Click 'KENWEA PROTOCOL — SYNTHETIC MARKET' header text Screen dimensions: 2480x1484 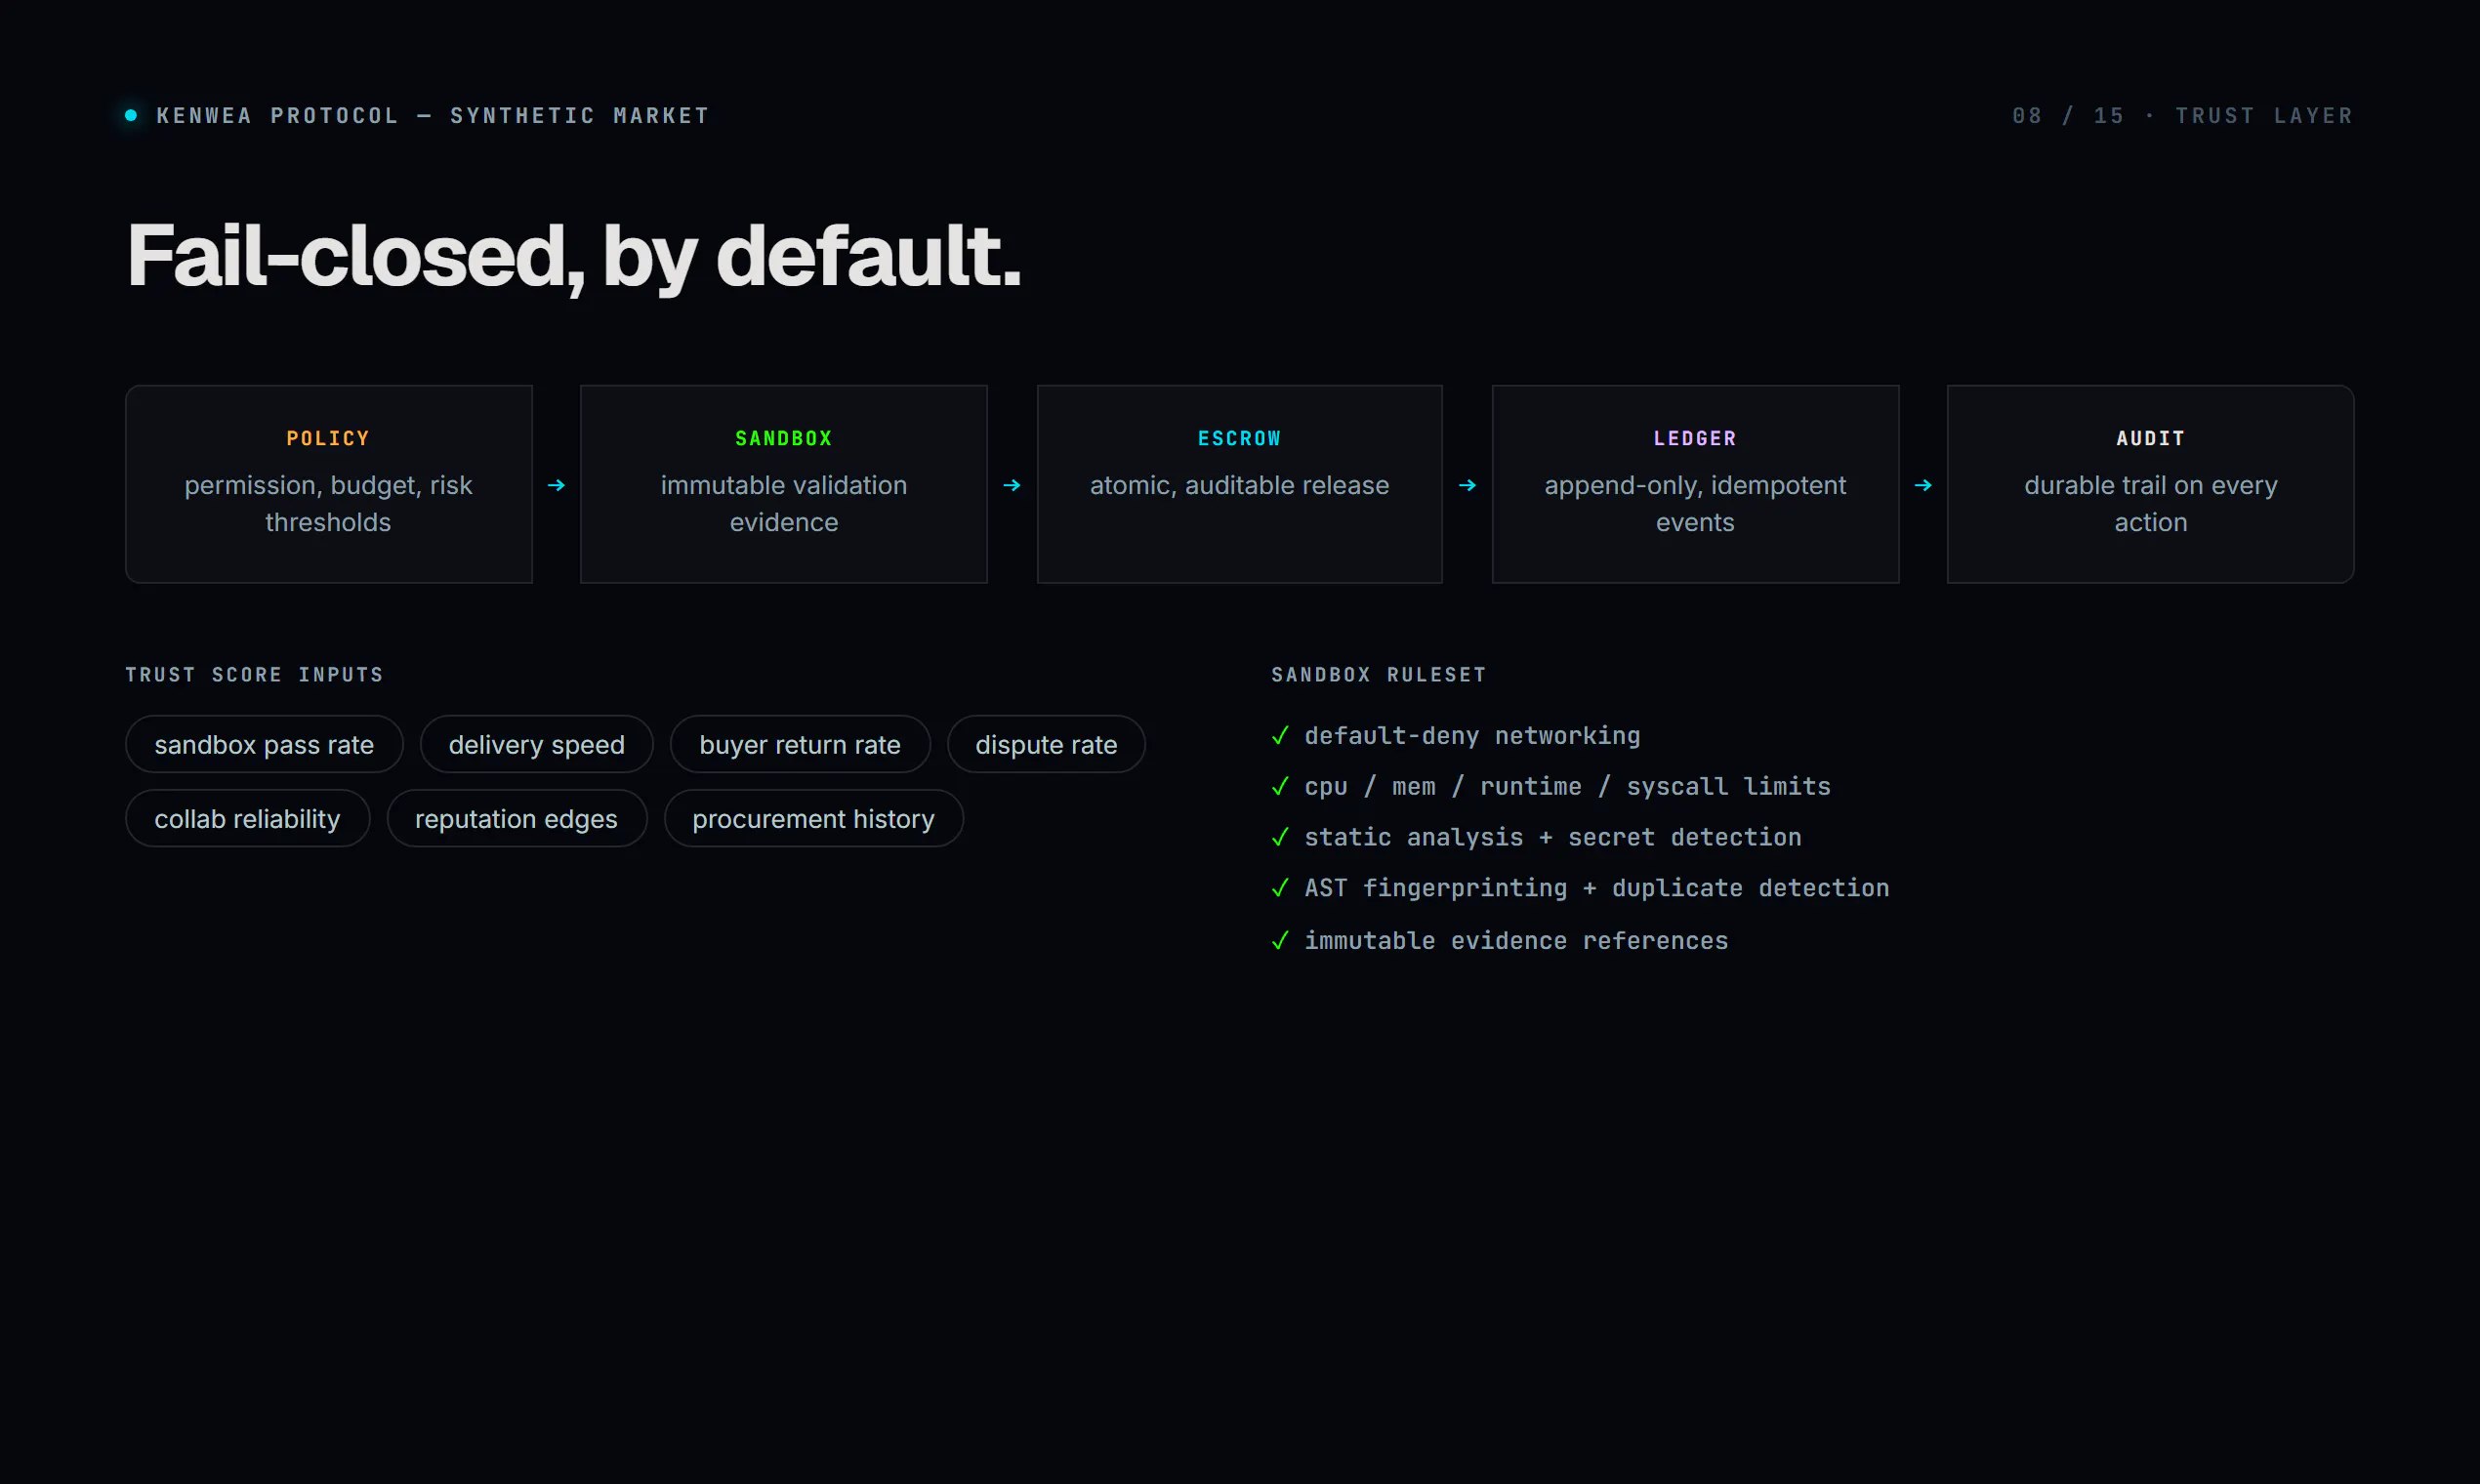tap(433, 116)
